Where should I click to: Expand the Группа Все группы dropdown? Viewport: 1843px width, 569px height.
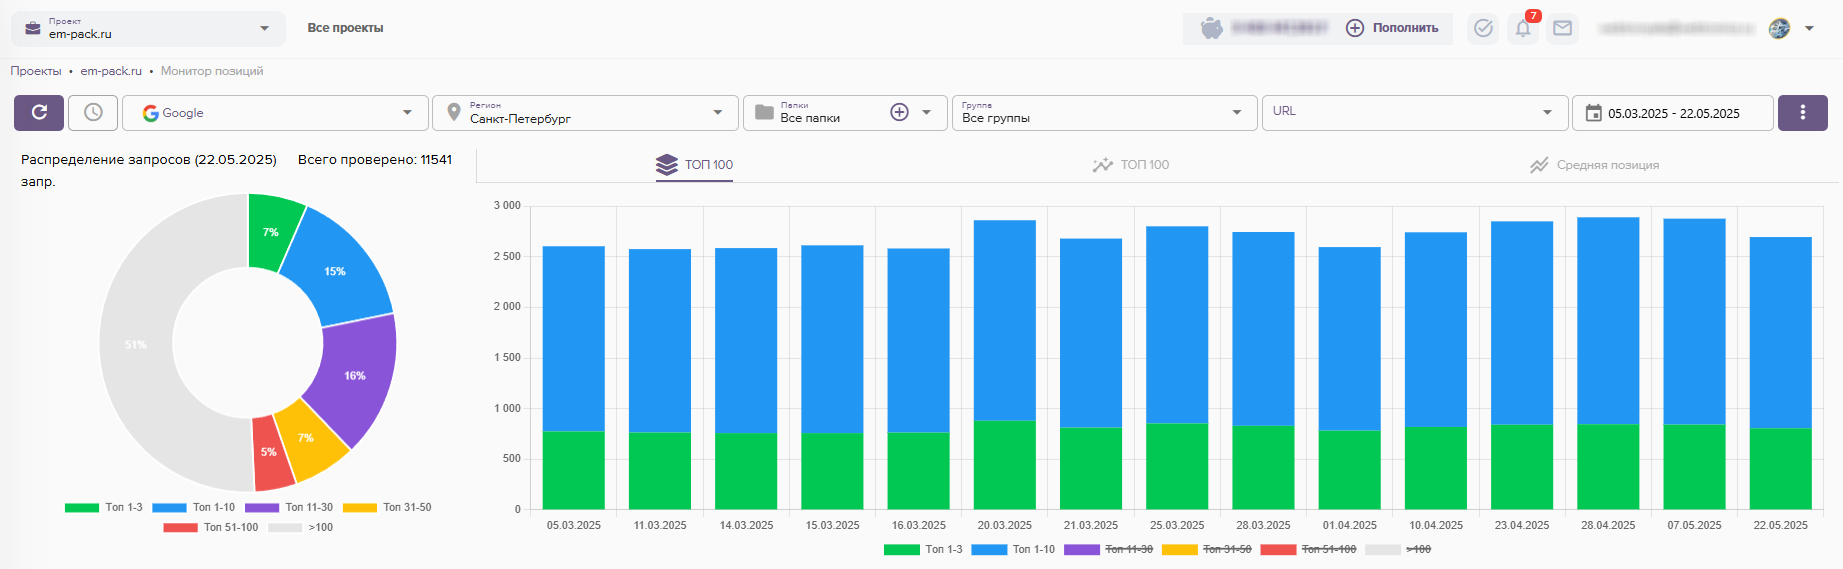point(1103,113)
